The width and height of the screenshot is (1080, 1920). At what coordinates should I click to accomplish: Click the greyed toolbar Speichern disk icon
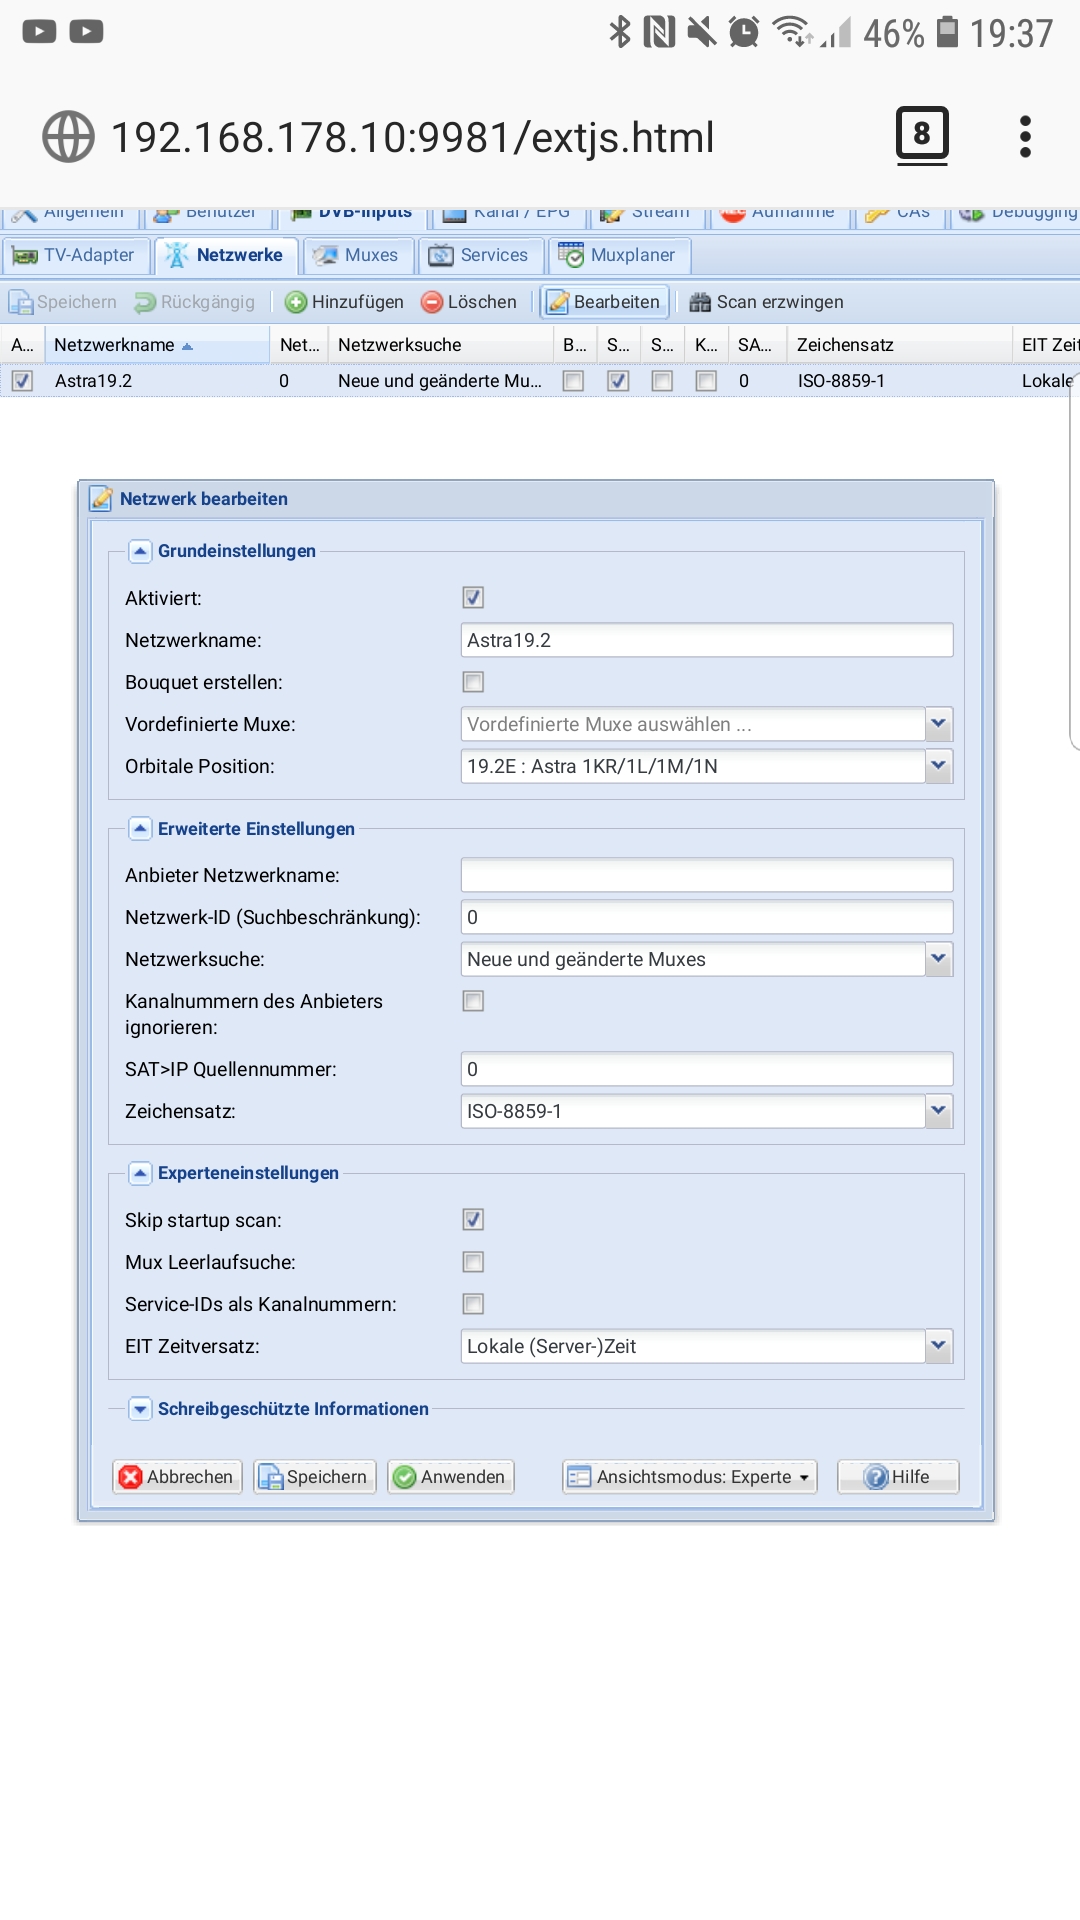pos(21,302)
